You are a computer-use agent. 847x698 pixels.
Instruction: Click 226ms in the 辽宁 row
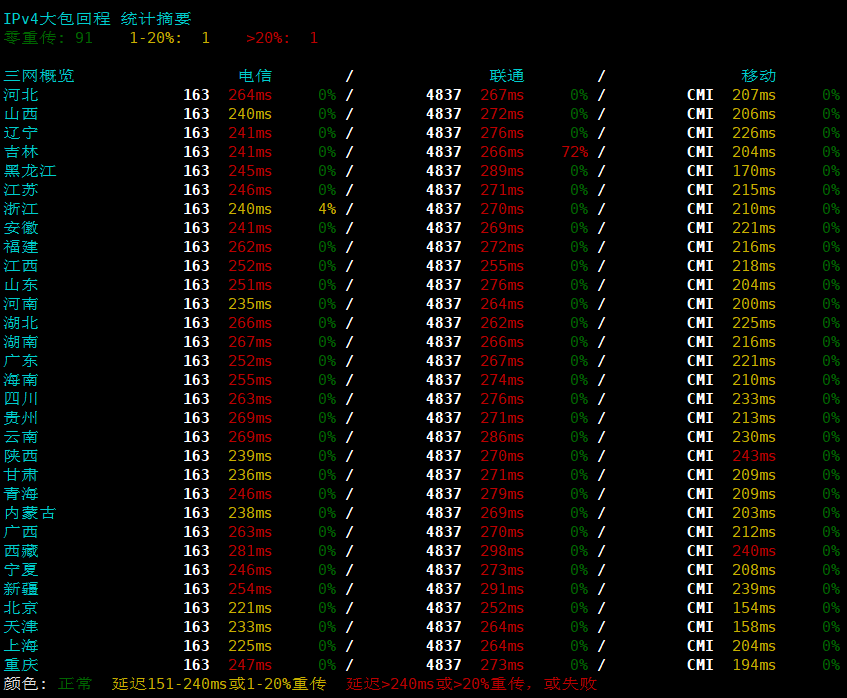tap(754, 133)
